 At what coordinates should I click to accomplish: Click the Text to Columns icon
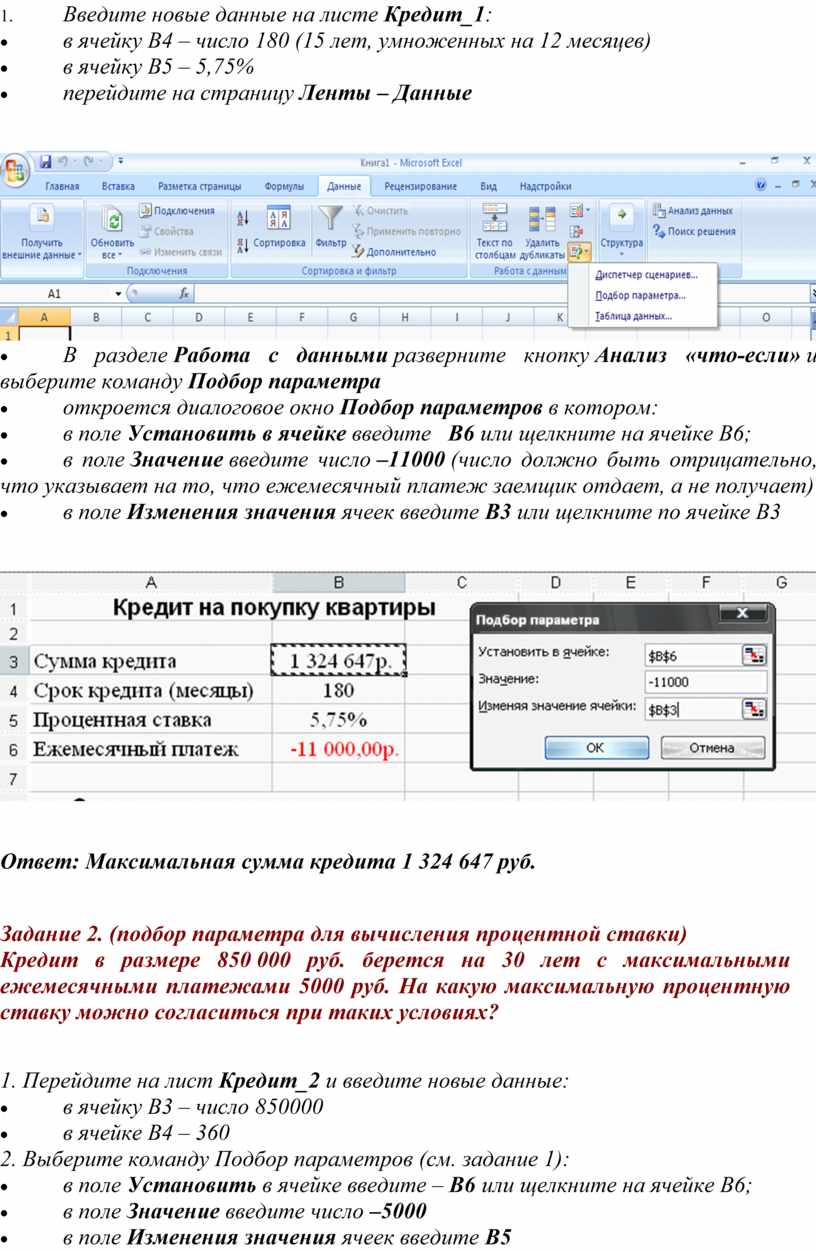494,218
